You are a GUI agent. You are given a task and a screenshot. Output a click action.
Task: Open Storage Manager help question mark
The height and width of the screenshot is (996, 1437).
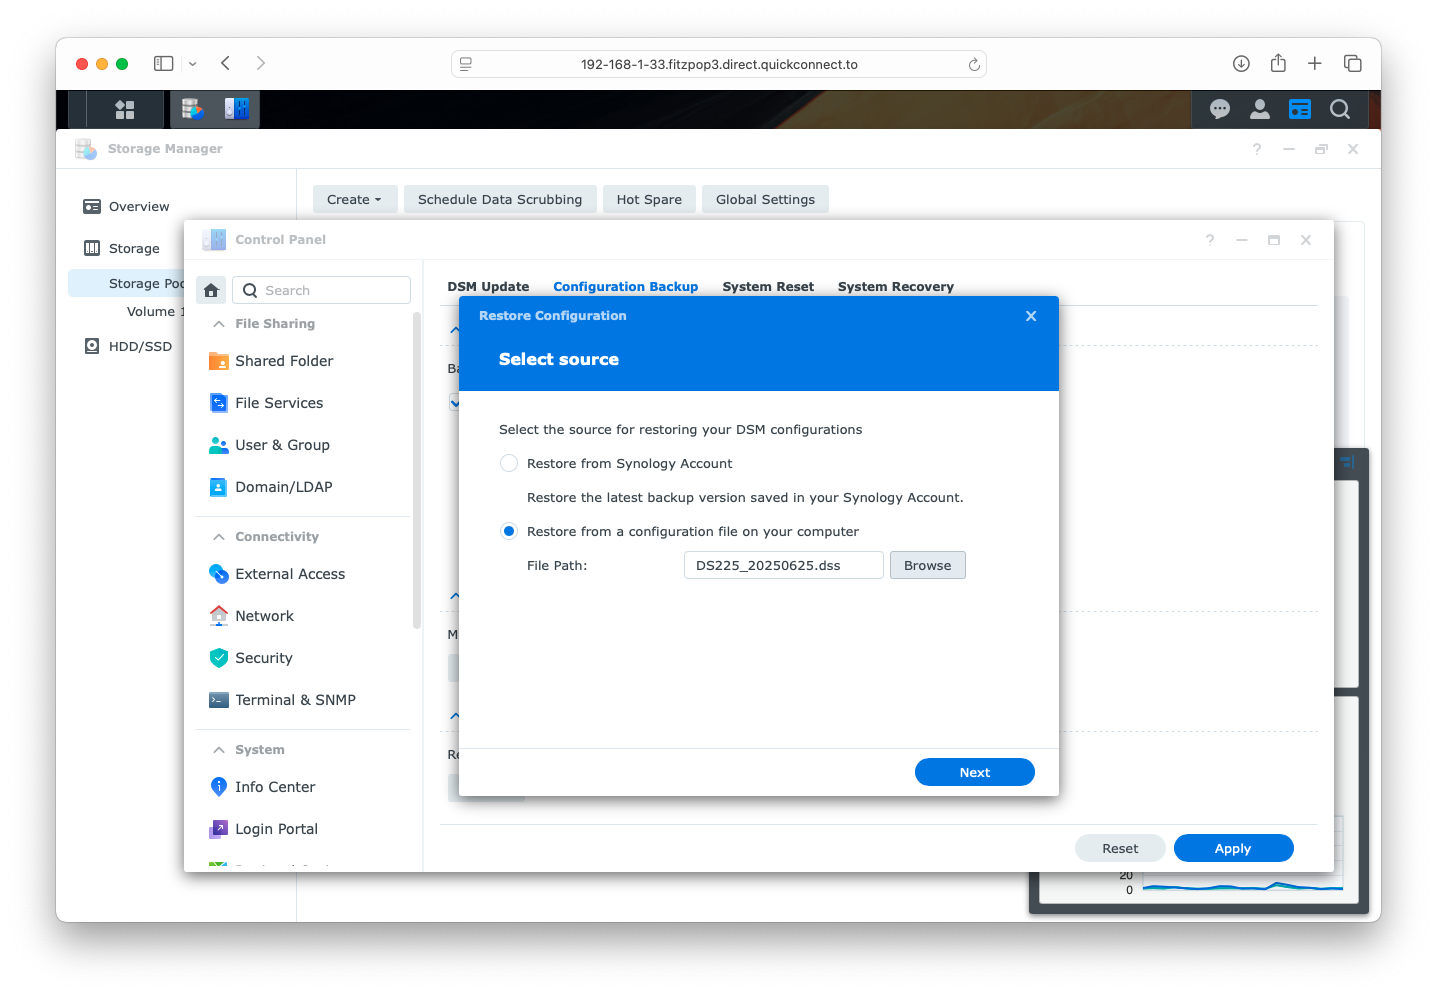pos(1257,149)
